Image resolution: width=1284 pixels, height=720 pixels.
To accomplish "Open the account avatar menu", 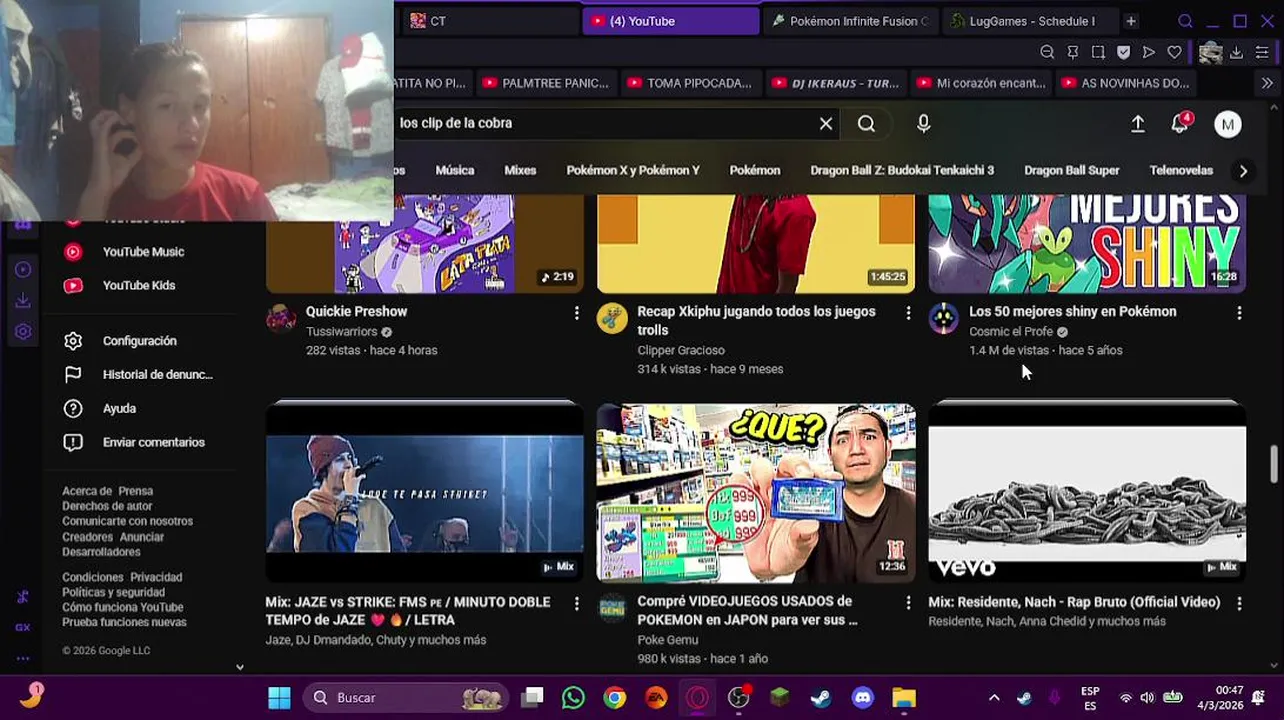I will coord(1227,124).
